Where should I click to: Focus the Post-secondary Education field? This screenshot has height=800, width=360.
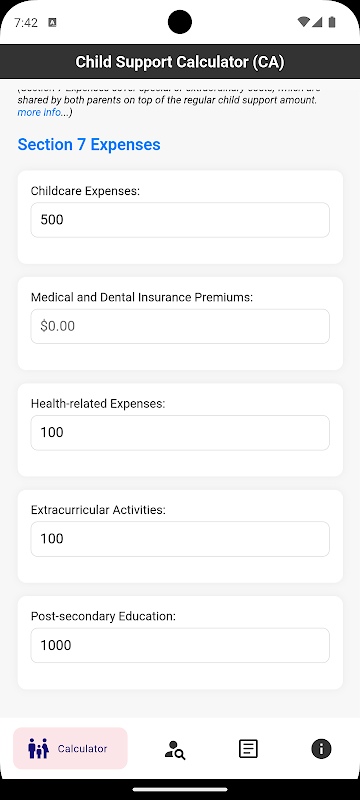(180, 645)
